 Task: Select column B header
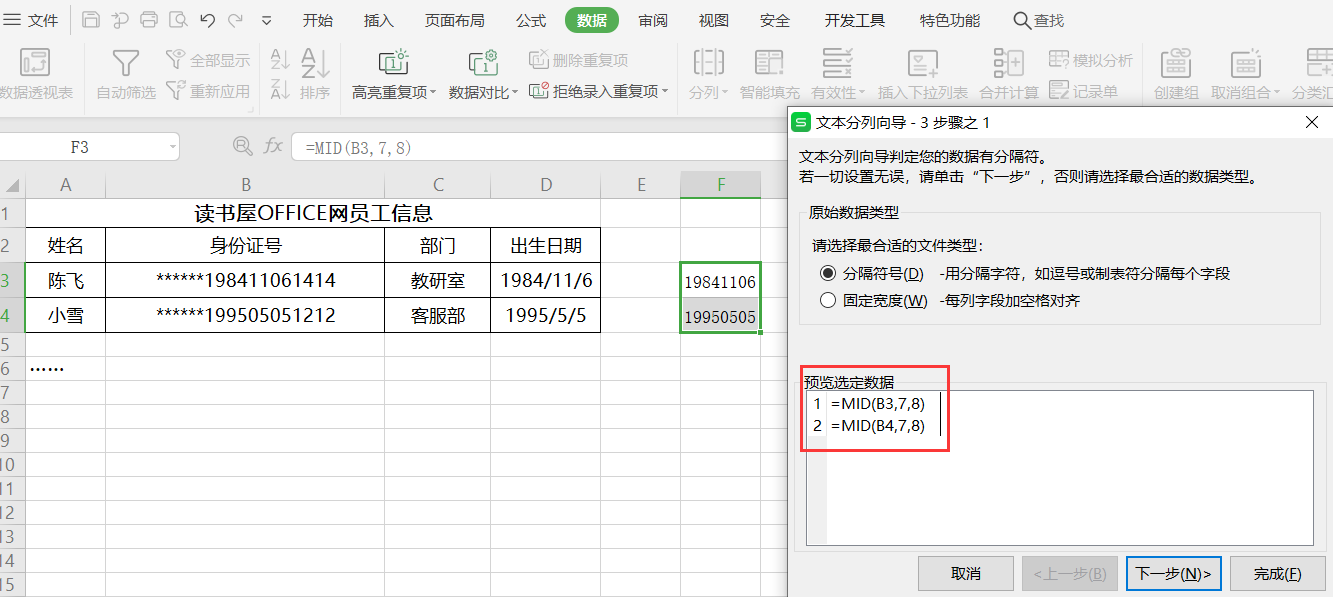pos(245,185)
